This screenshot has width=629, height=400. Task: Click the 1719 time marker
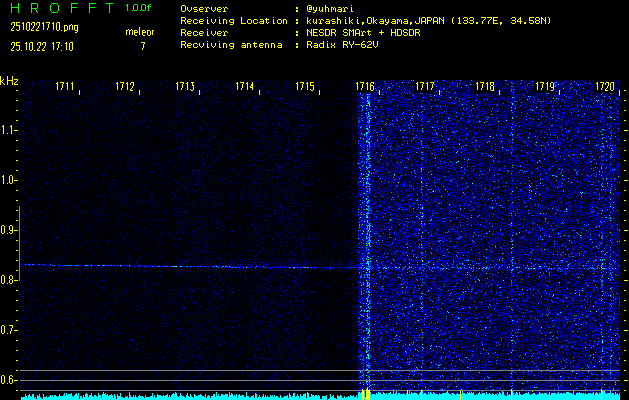tap(545, 86)
